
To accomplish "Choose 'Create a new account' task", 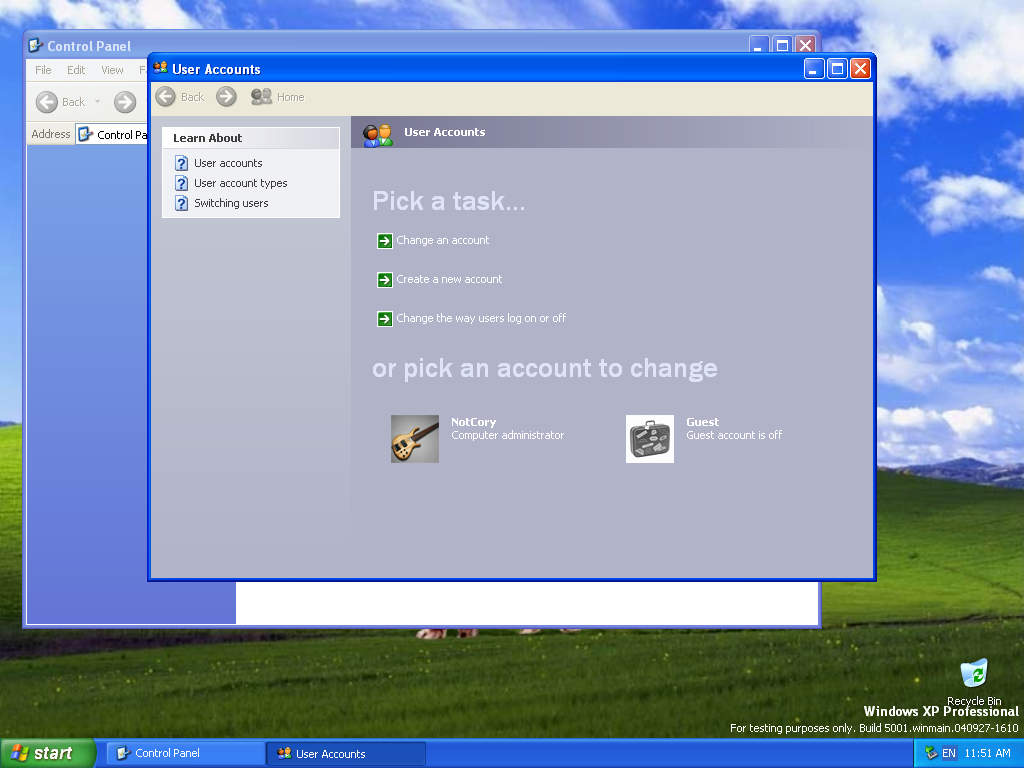I will (x=449, y=280).
